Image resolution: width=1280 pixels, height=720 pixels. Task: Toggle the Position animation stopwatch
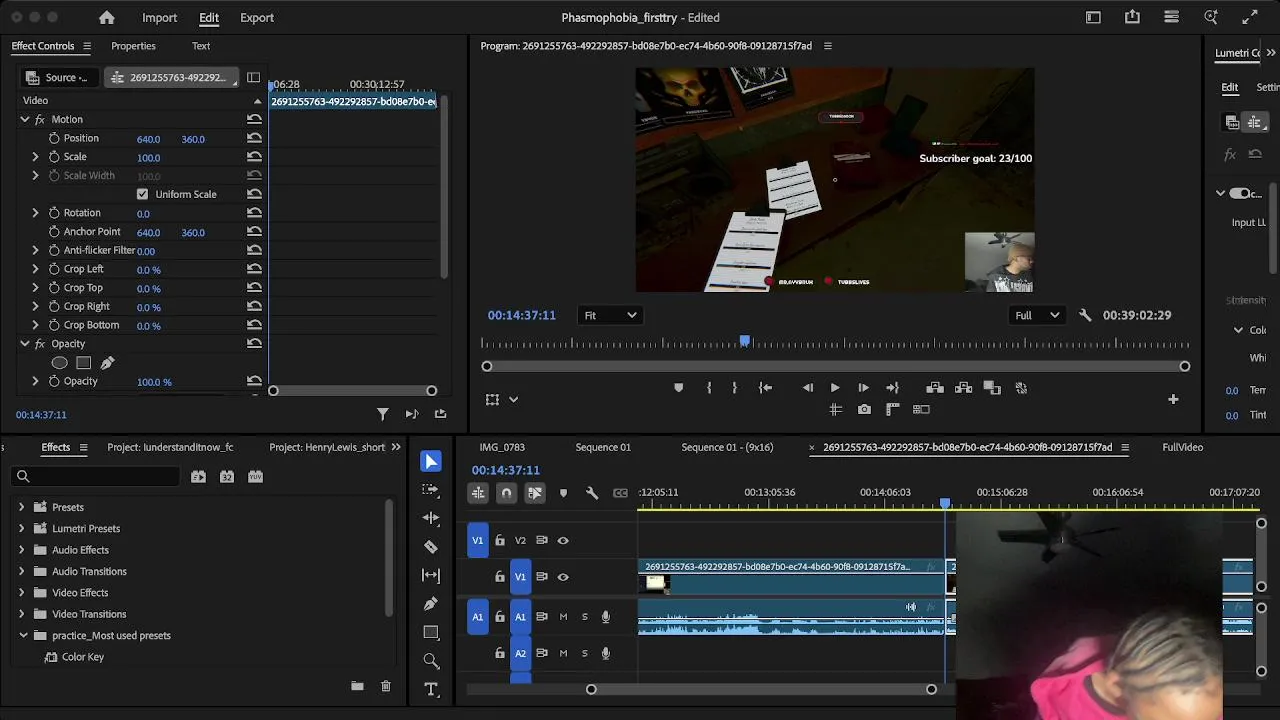click(54, 138)
